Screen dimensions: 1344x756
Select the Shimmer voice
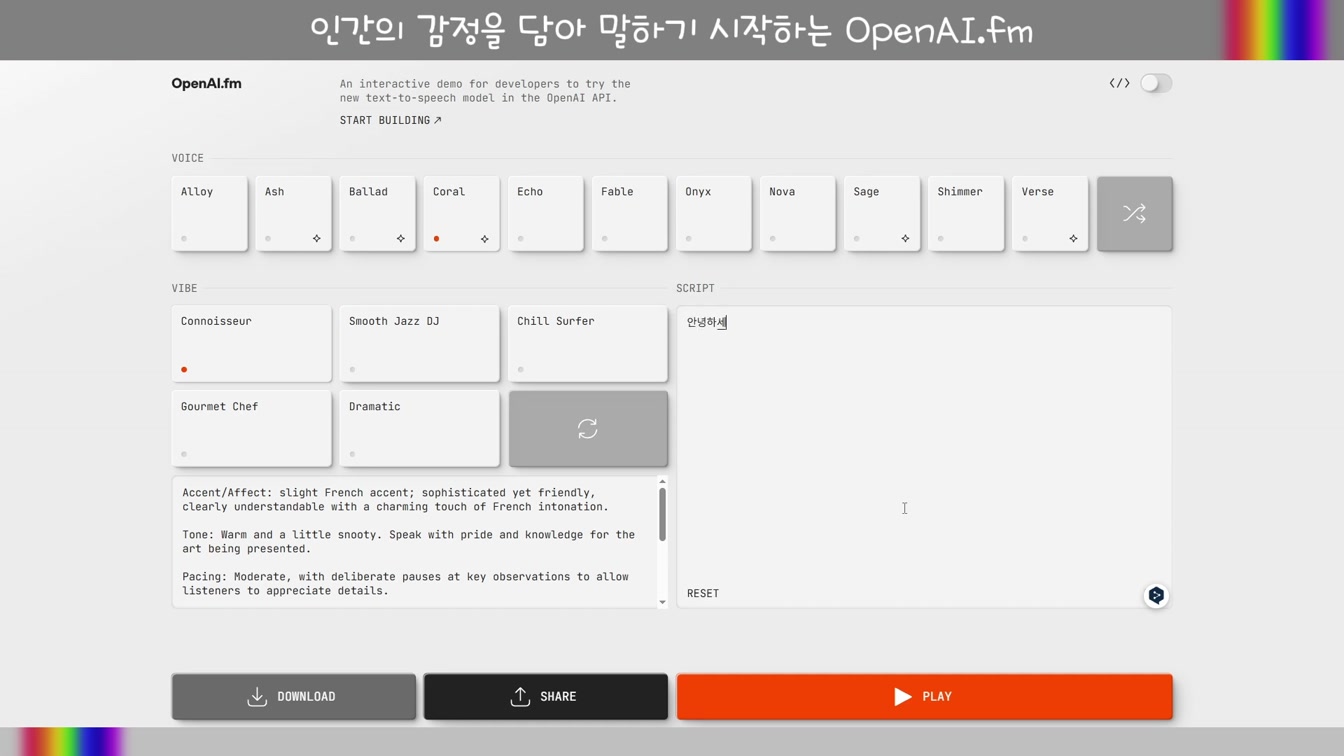(966, 214)
